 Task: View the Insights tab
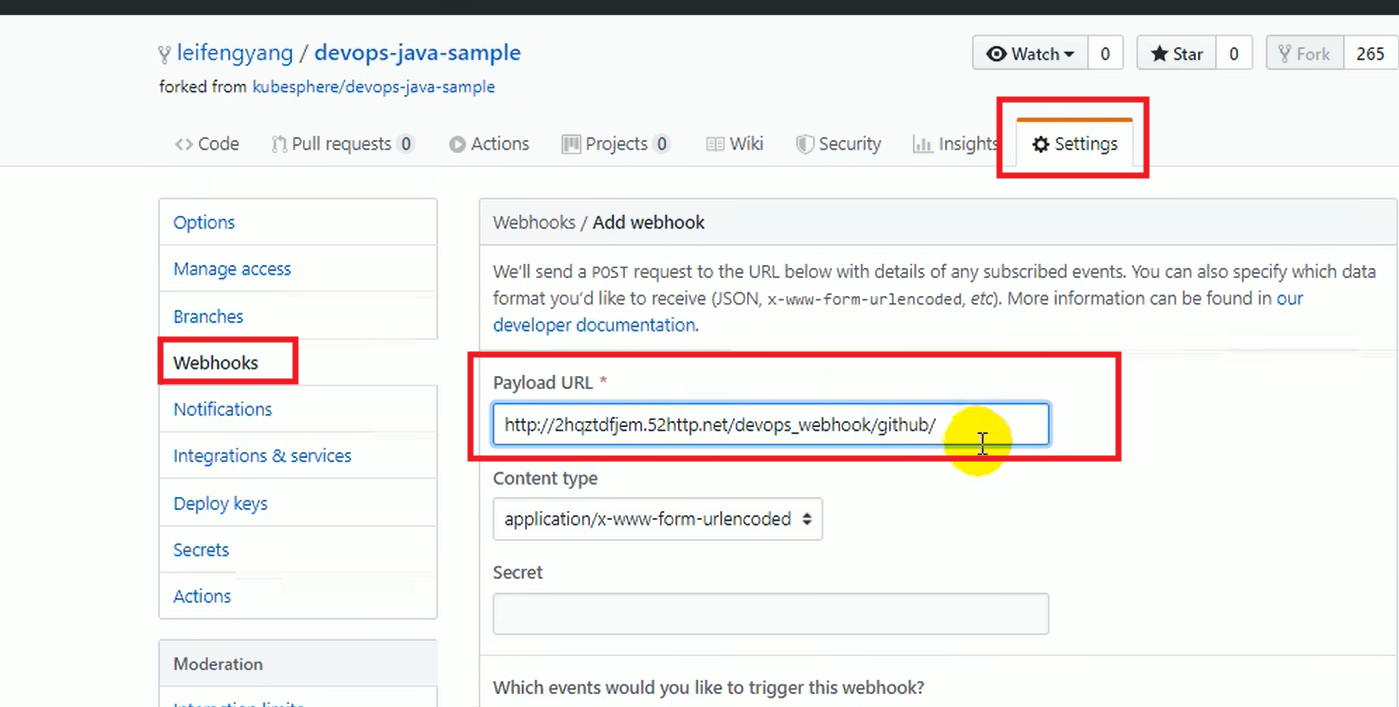pos(955,144)
